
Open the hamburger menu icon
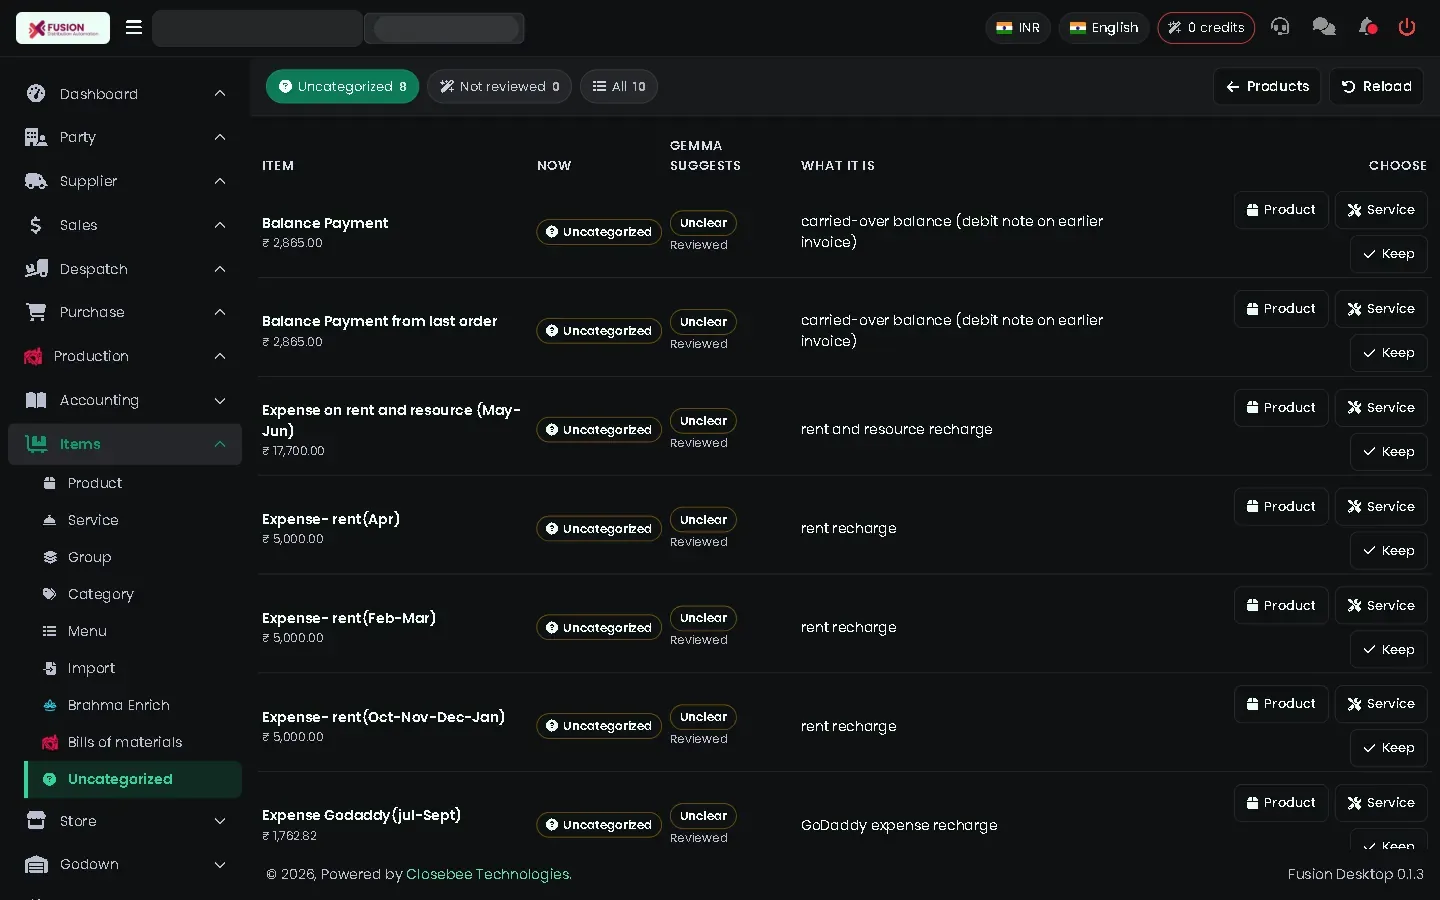click(x=133, y=27)
